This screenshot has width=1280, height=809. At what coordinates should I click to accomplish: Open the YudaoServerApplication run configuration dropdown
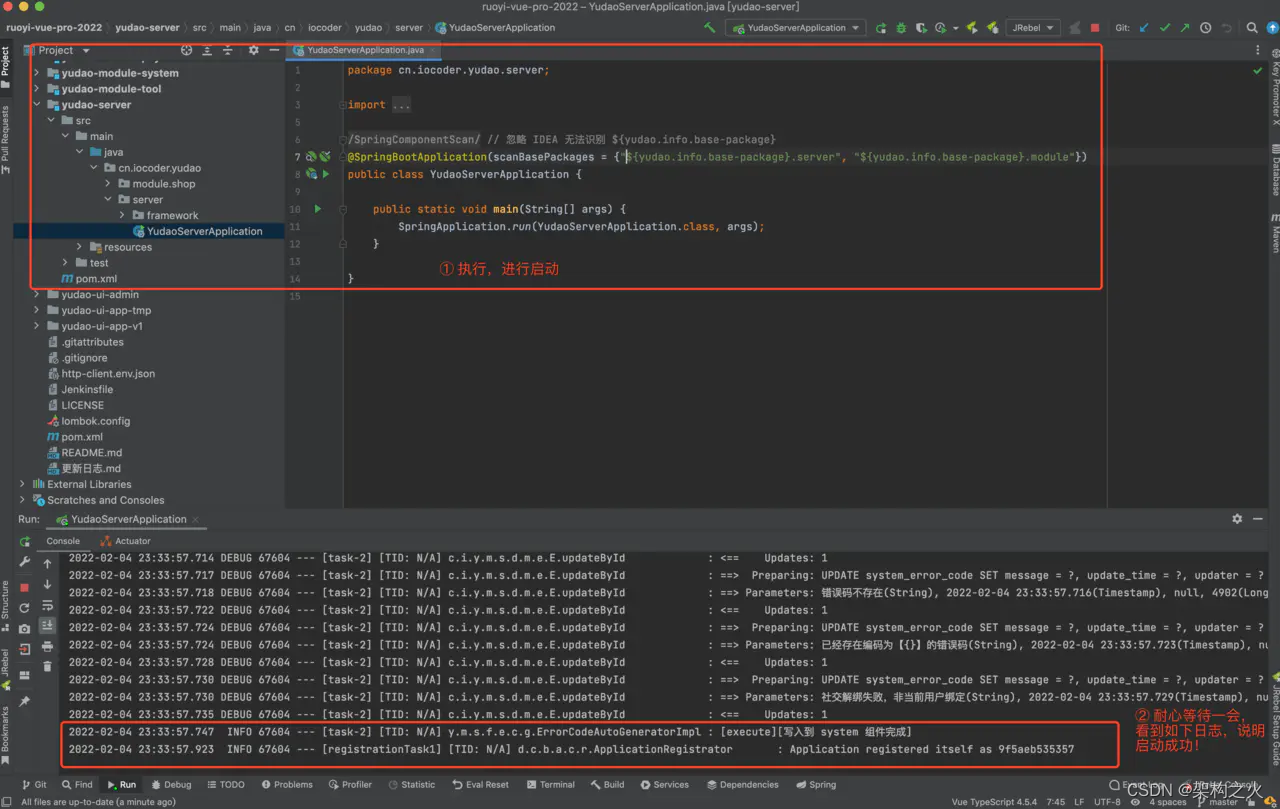(x=796, y=28)
